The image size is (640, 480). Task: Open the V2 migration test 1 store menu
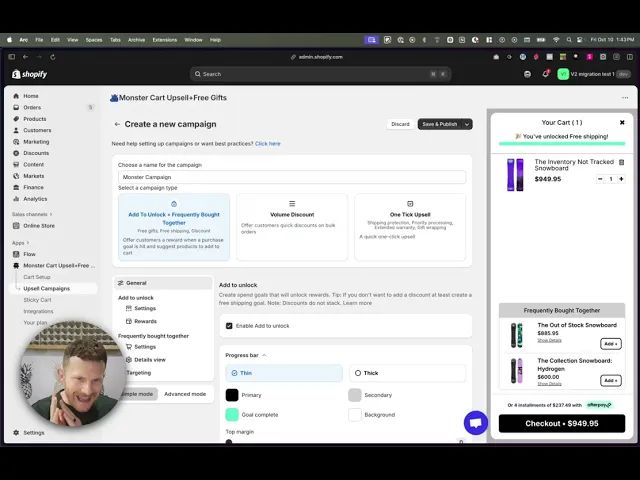[593, 74]
